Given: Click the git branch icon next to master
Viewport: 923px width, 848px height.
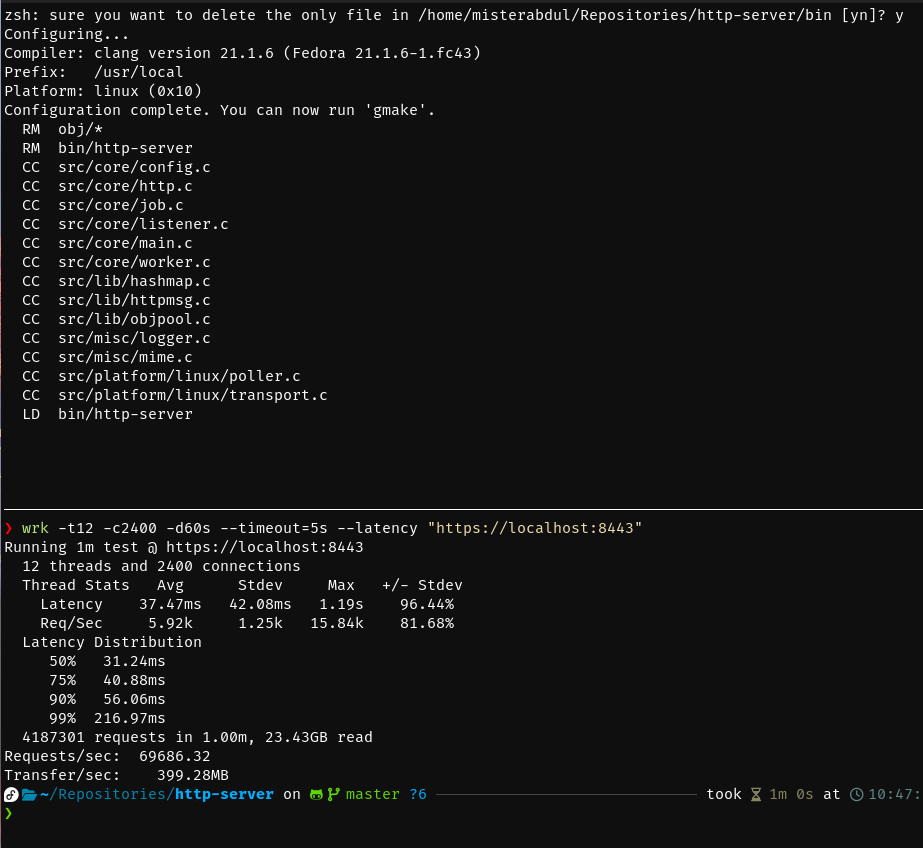Looking at the screenshot, I should [x=332, y=793].
